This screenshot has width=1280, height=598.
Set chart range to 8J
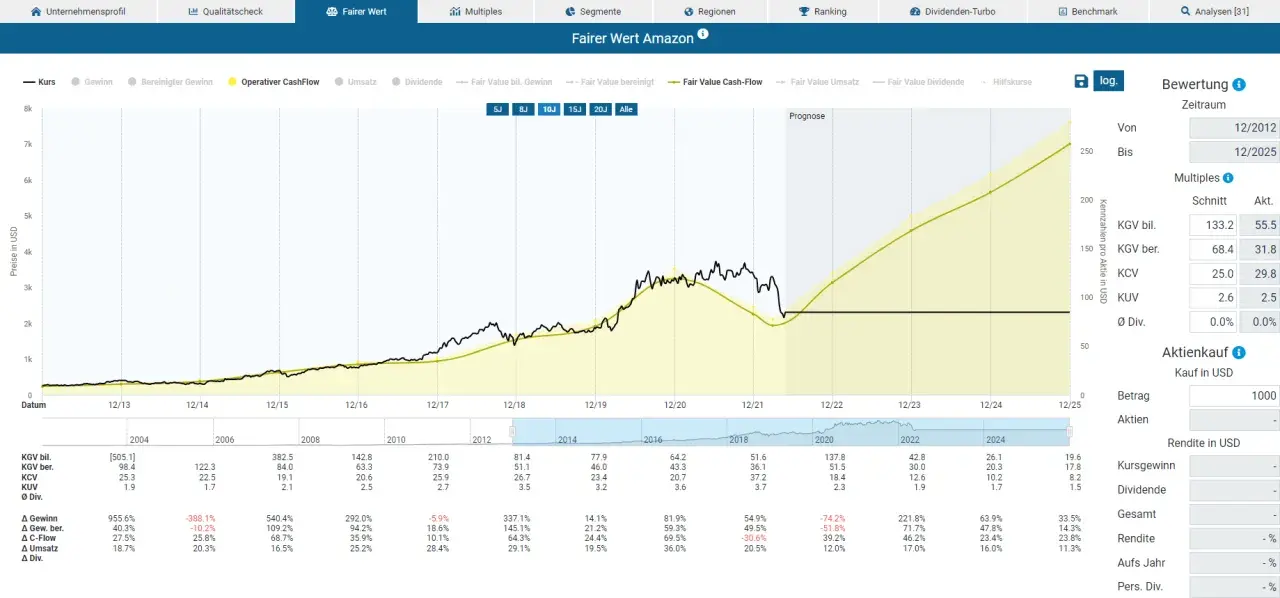(x=522, y=109)
